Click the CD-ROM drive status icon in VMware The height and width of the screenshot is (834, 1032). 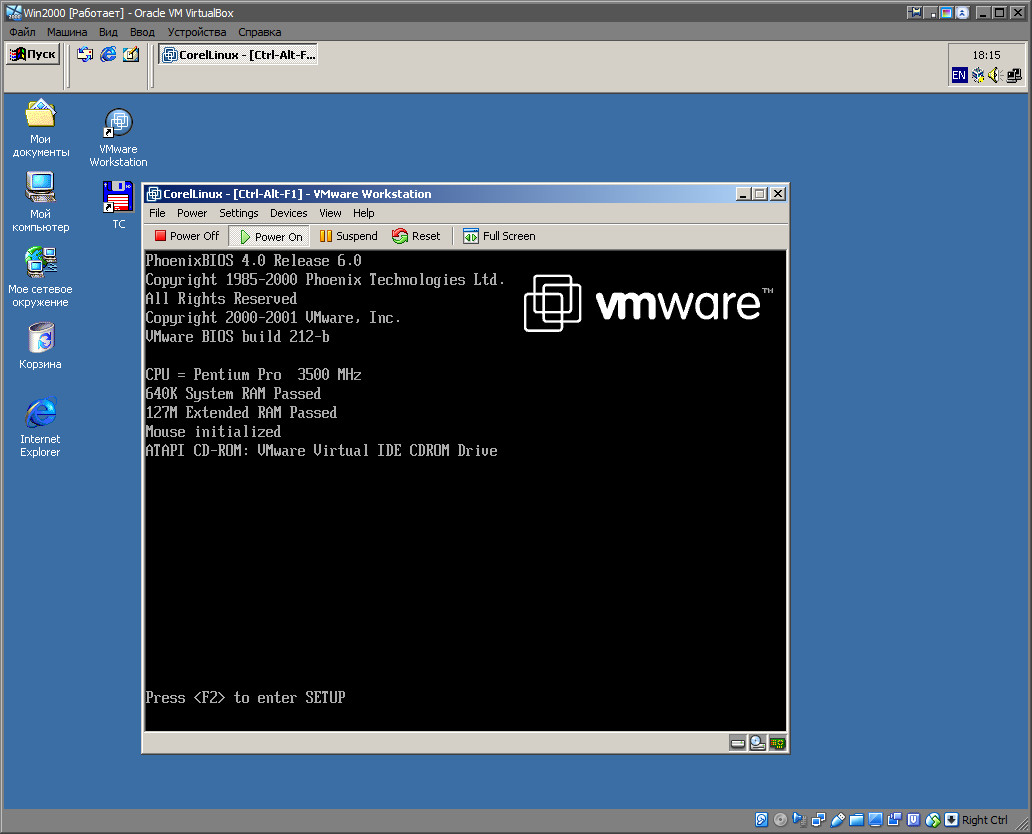(x=758, y=744)
